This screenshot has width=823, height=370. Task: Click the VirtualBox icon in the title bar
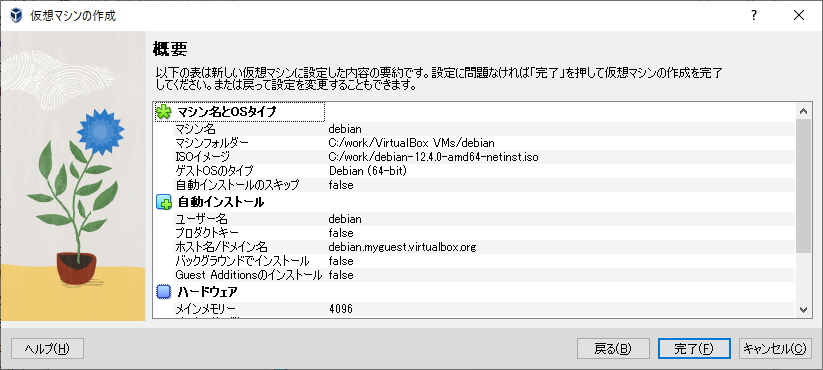(x=16, y=15)
